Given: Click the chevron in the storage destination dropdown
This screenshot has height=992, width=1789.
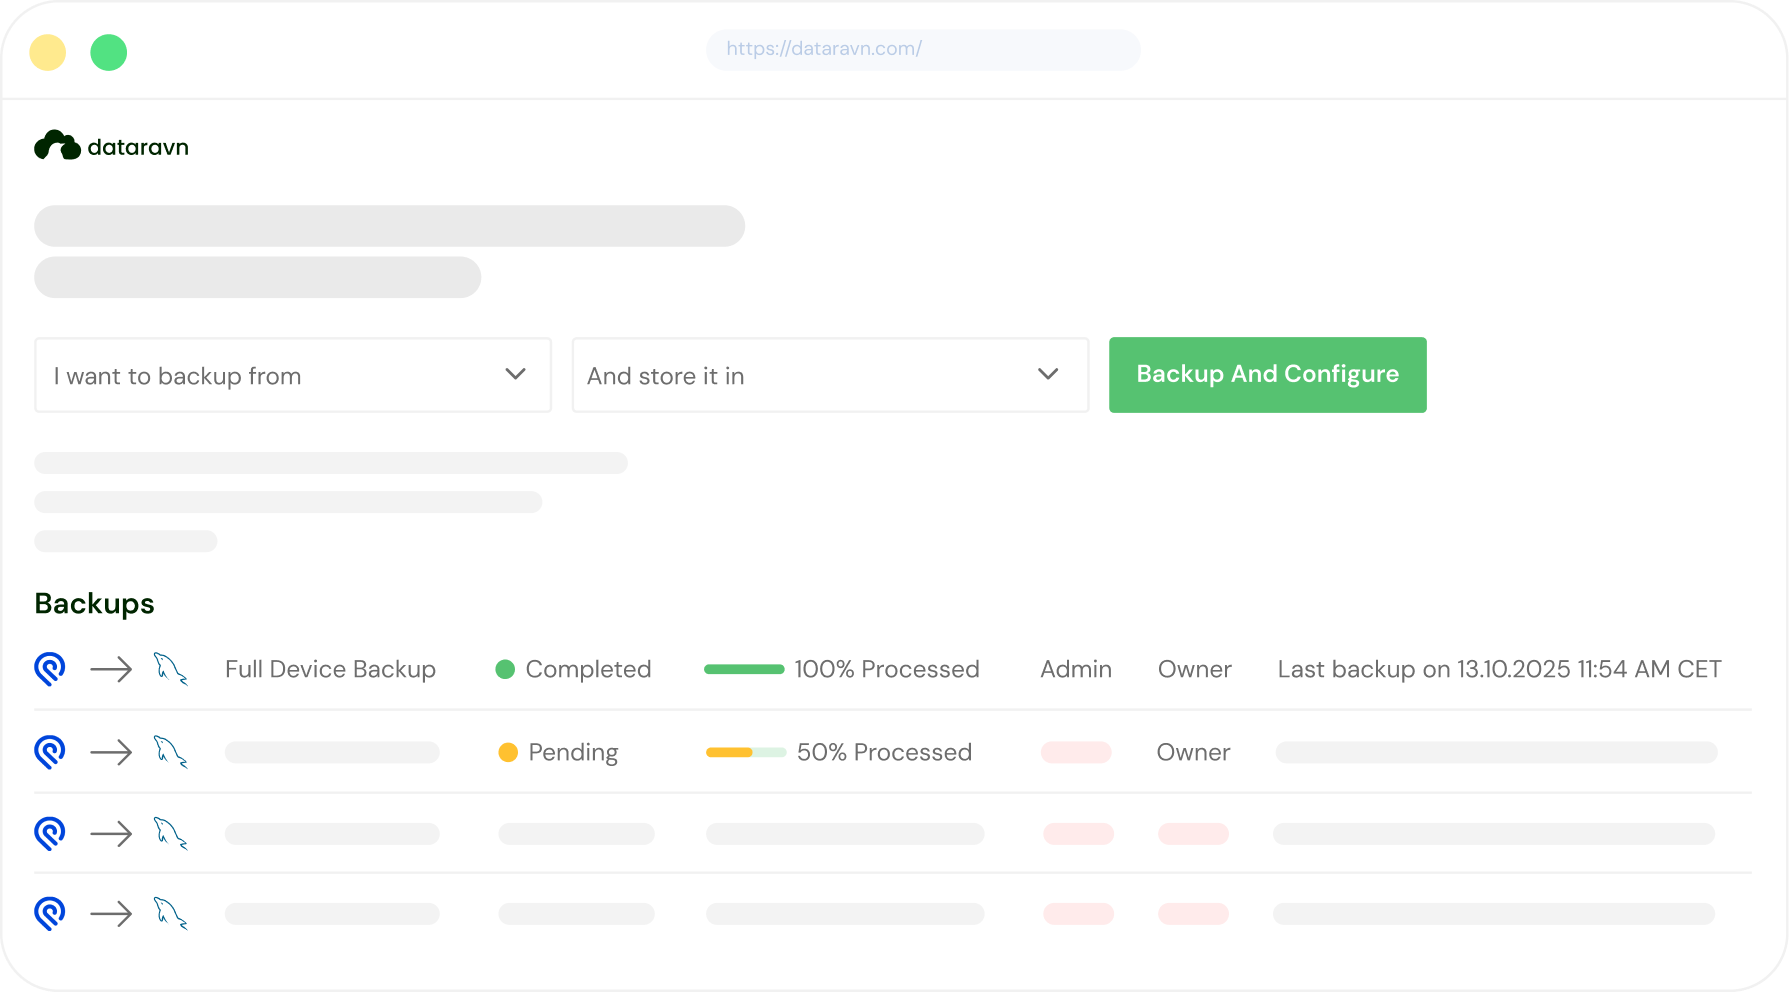Looking at the screenshot, I should click(x=1048, y=374).
